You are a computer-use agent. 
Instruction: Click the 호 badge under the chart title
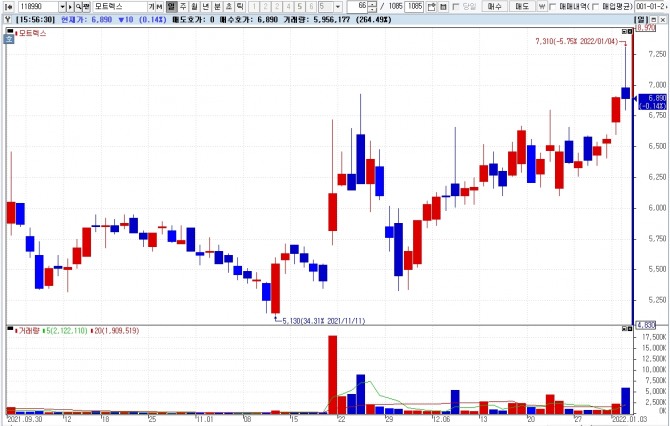click(x=9, y=39)
